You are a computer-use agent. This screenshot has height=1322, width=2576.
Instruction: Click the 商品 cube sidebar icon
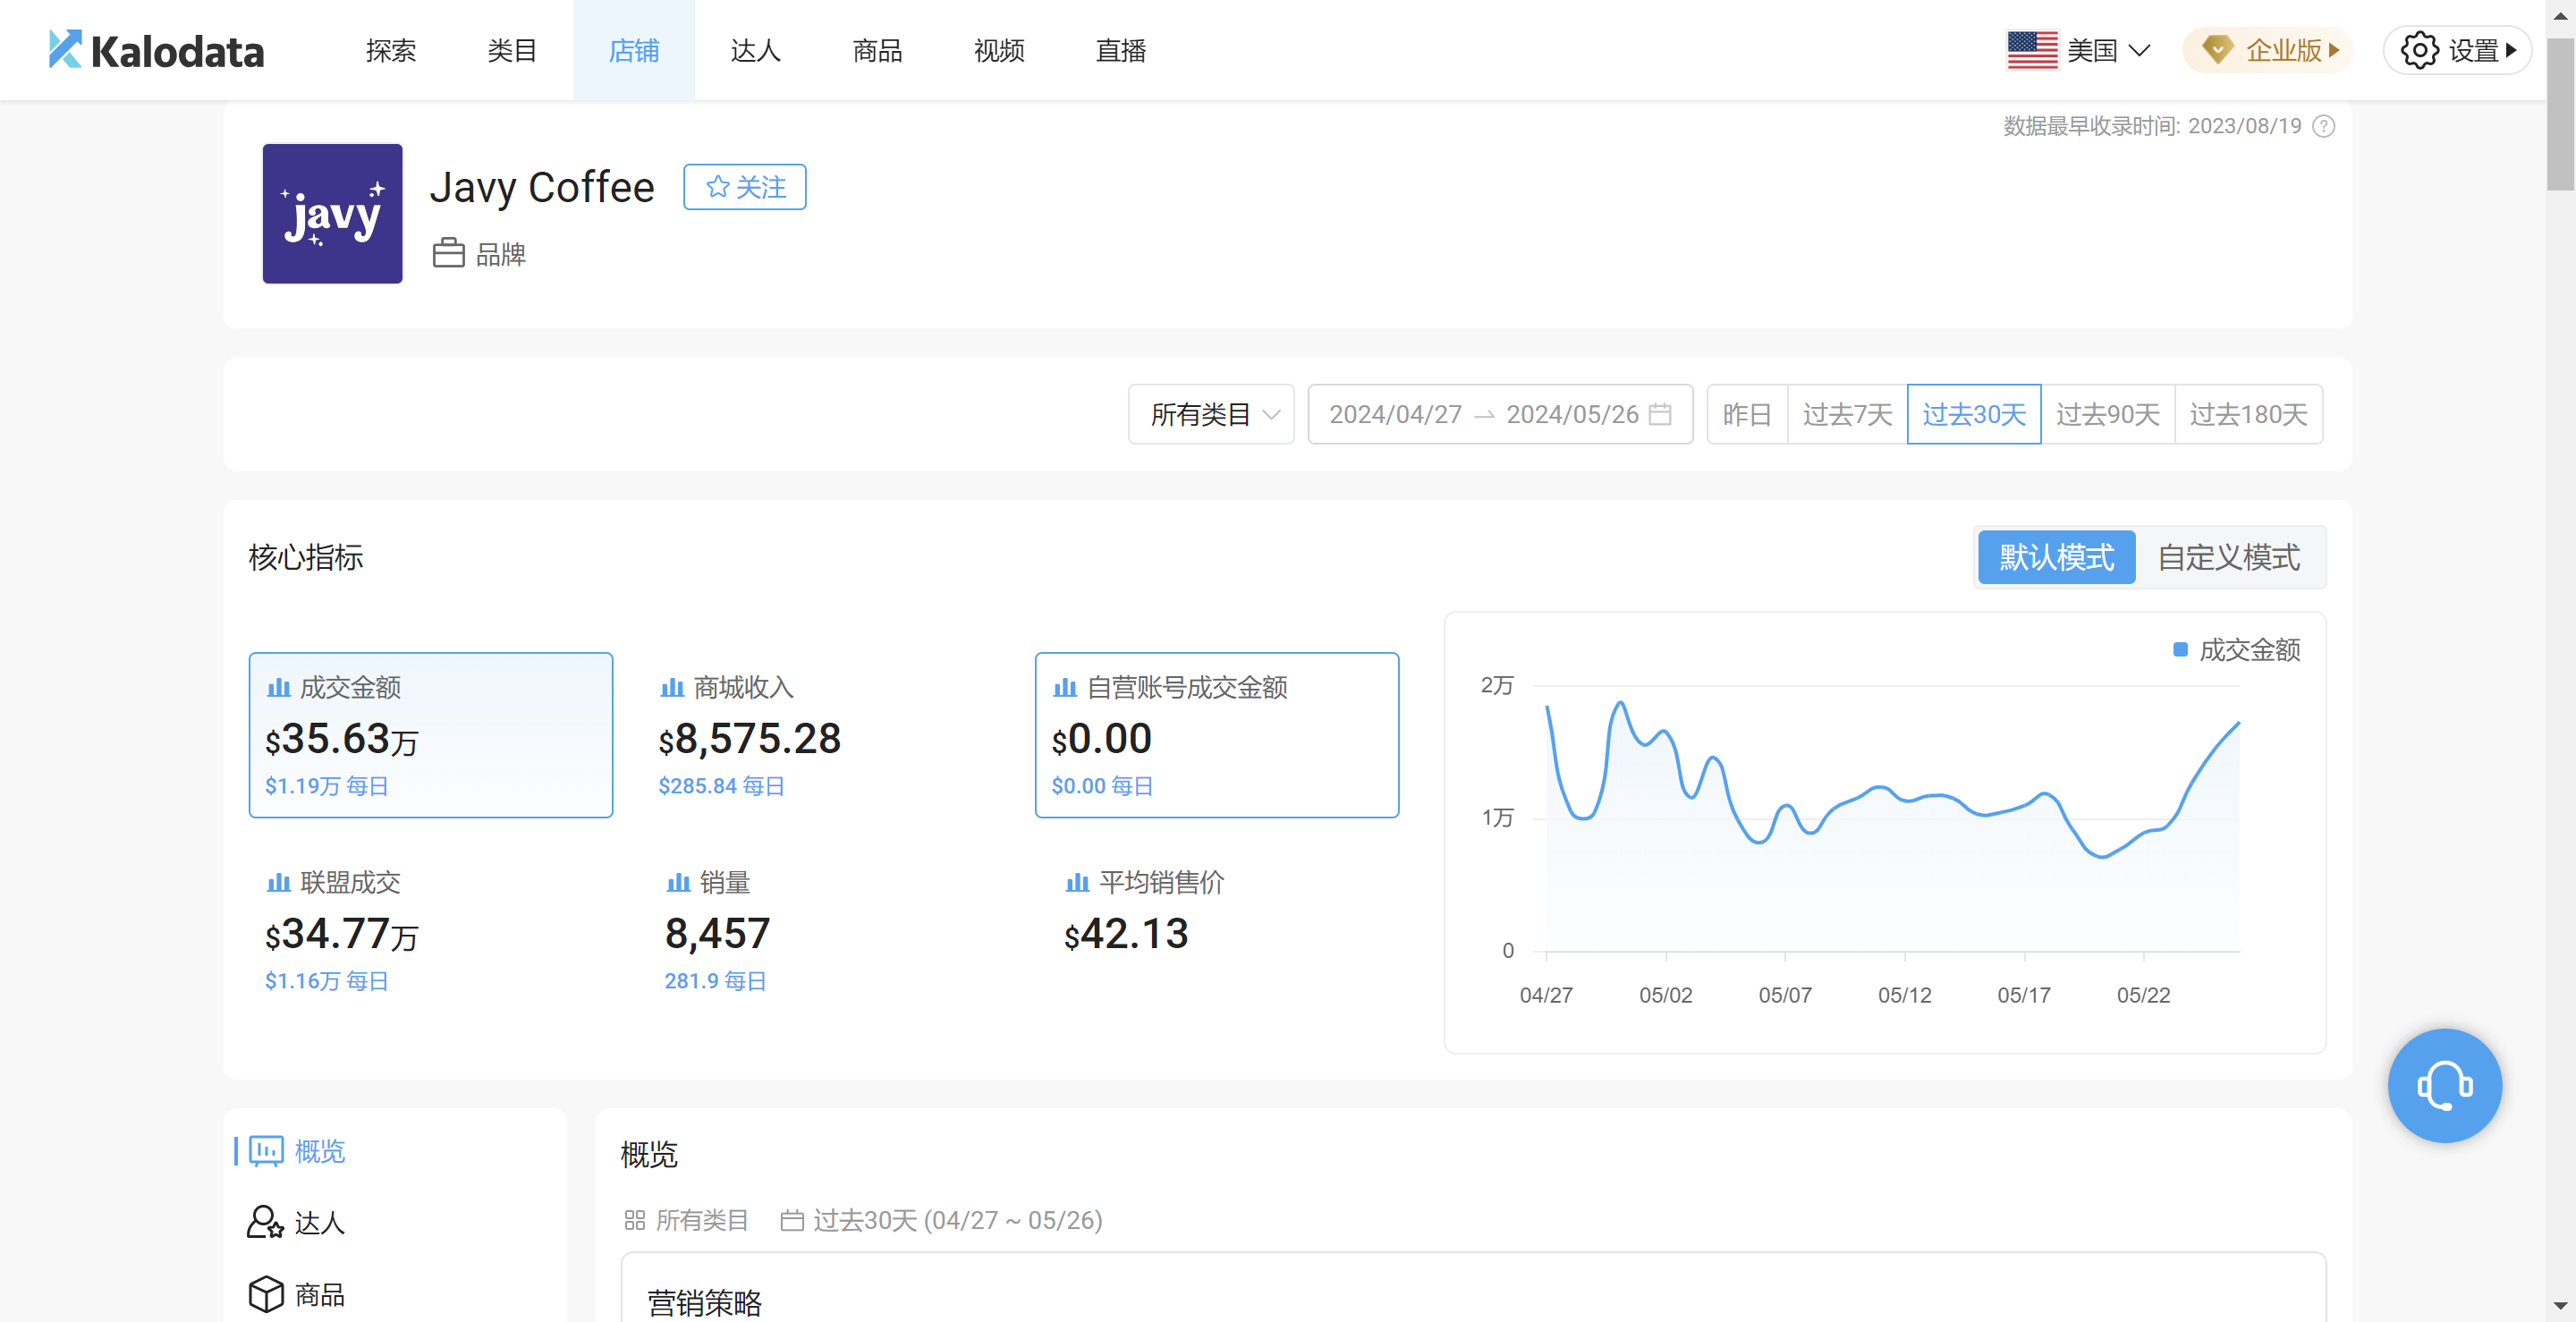(x=266, y=1294)
